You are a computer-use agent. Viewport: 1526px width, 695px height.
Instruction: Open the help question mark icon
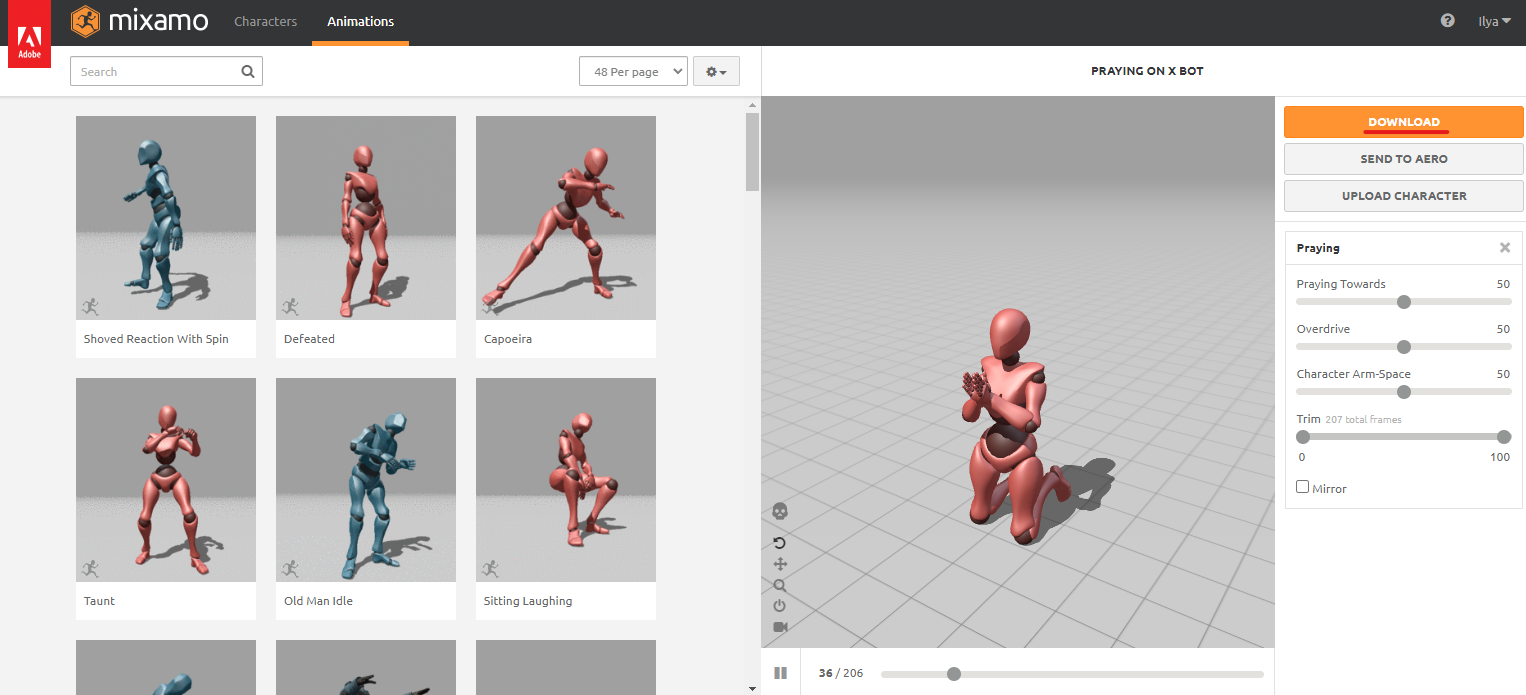(1447, 21)
